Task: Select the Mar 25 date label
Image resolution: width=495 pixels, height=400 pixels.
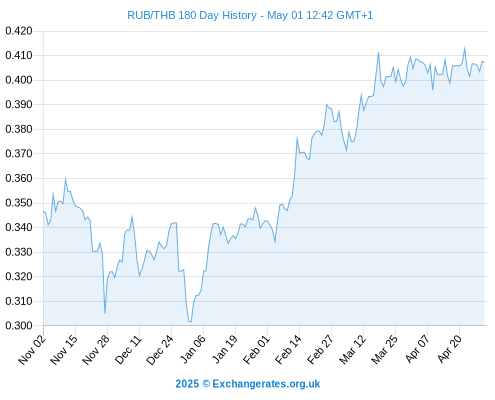Action: [x=384, y=349]
